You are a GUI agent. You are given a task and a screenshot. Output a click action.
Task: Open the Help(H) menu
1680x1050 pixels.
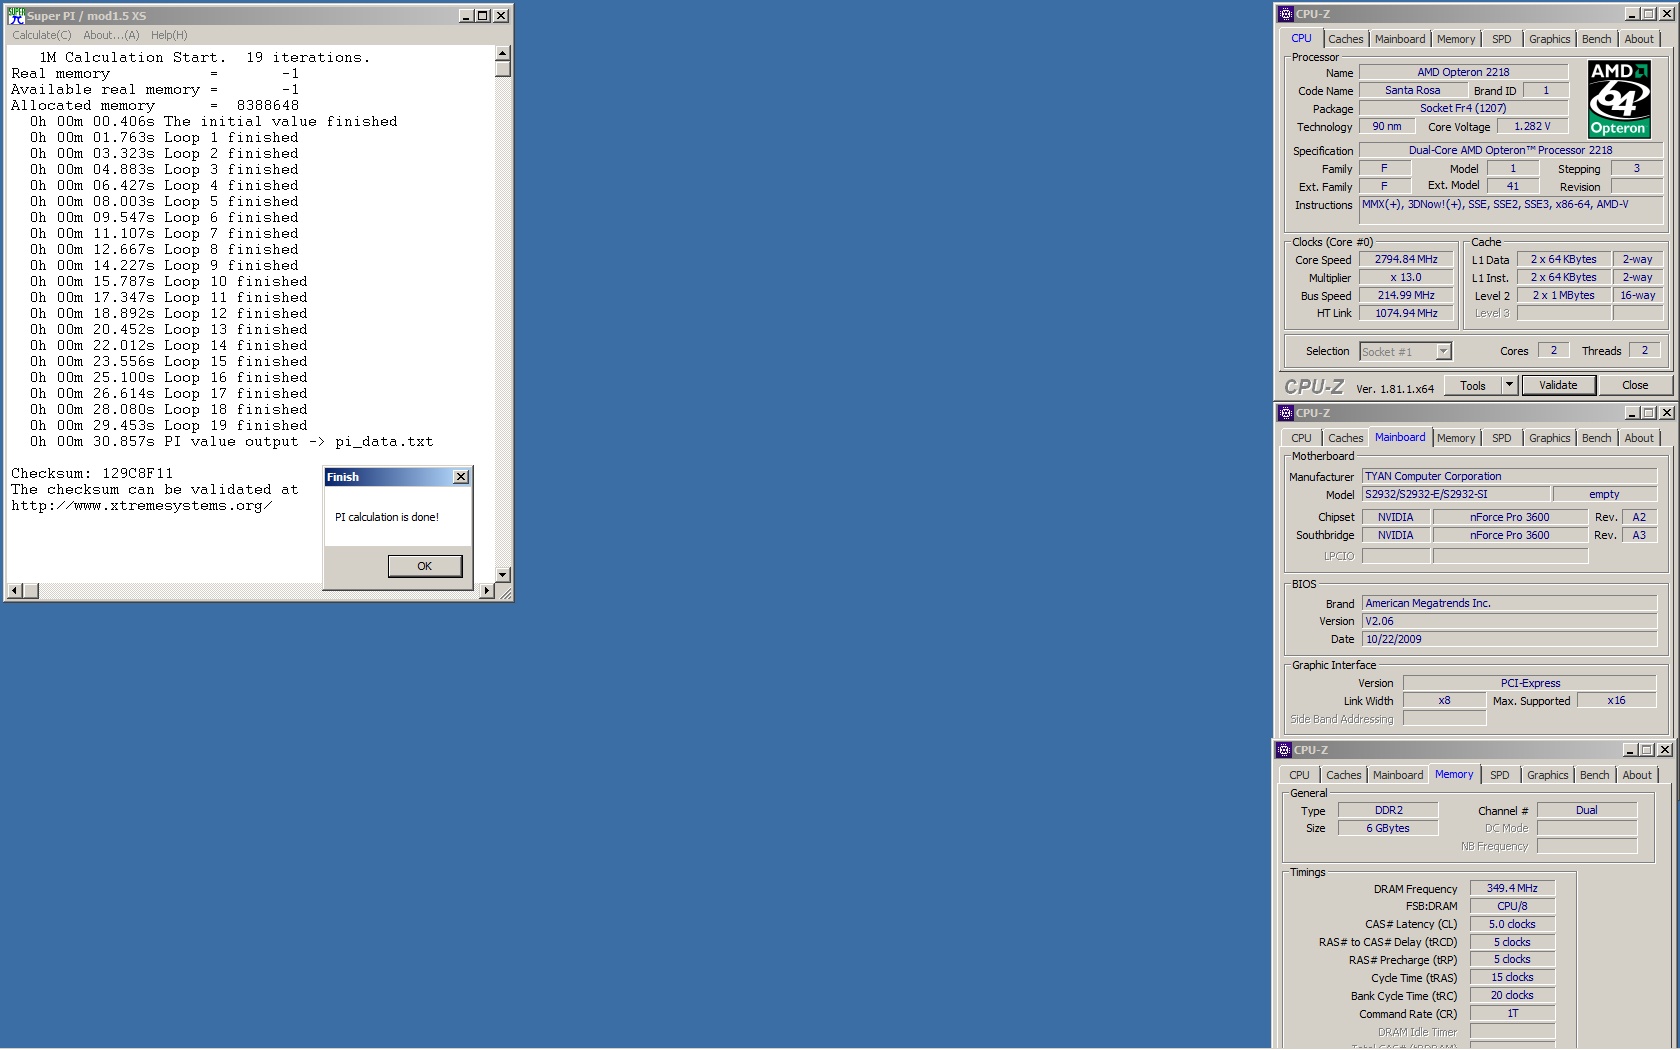tap(169, 35)
